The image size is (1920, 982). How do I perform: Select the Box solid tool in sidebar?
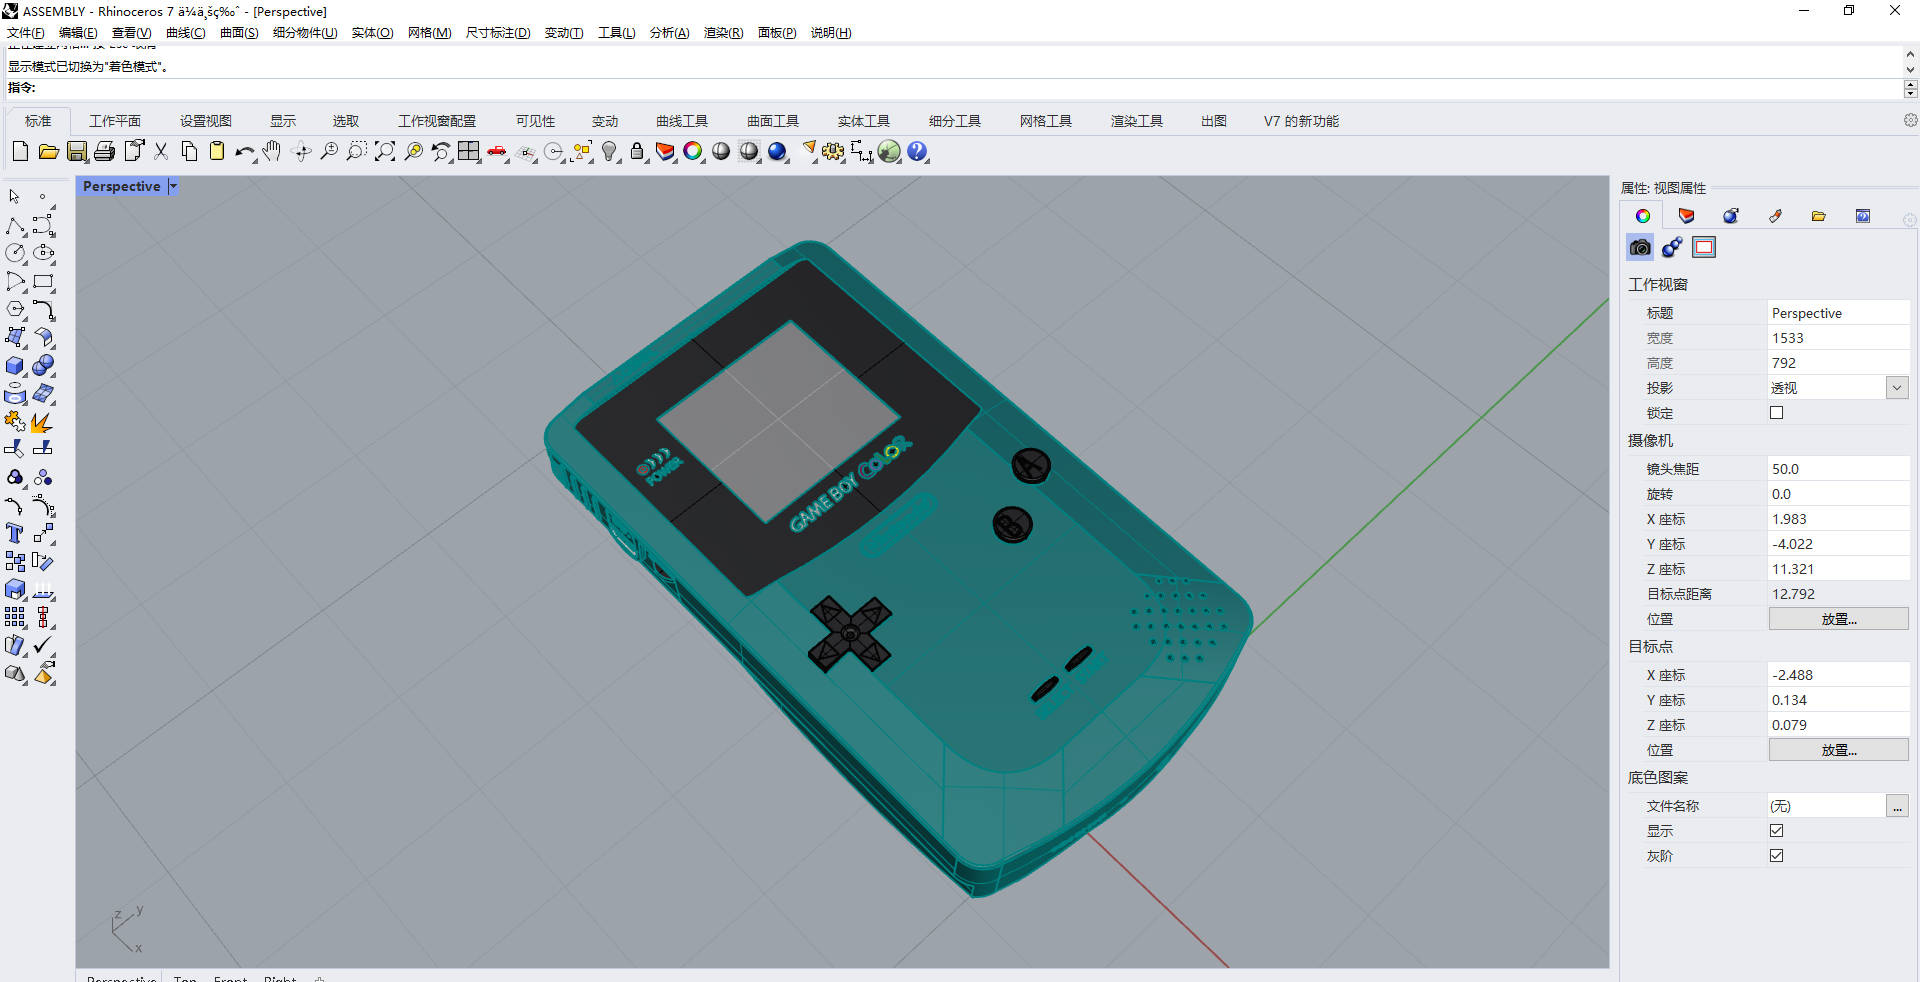point(15,366)
